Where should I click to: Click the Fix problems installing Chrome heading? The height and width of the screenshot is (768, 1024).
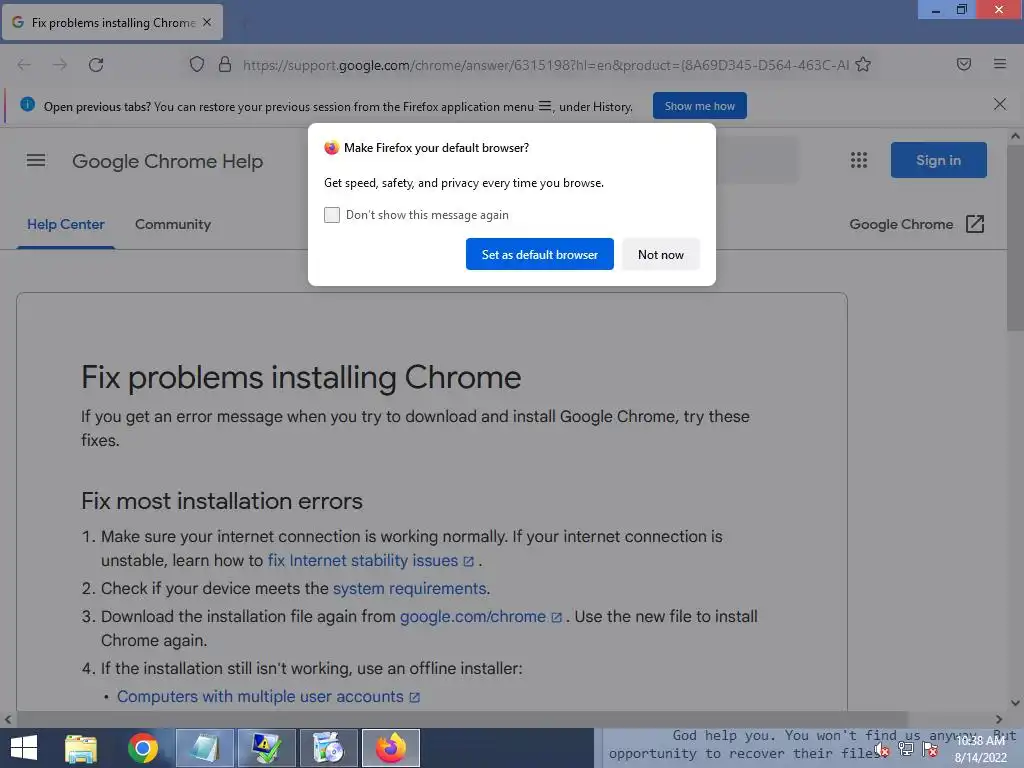(301, 377)
